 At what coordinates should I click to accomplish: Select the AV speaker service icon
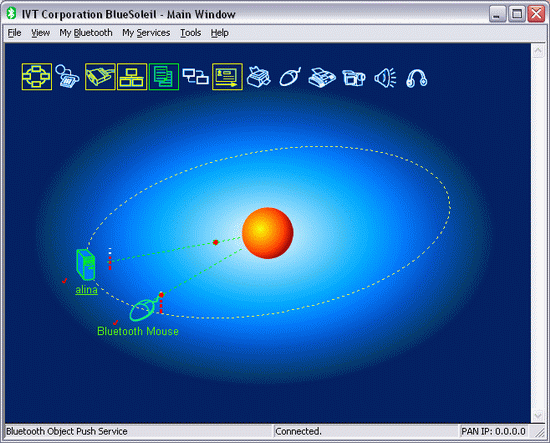point(385,77)
